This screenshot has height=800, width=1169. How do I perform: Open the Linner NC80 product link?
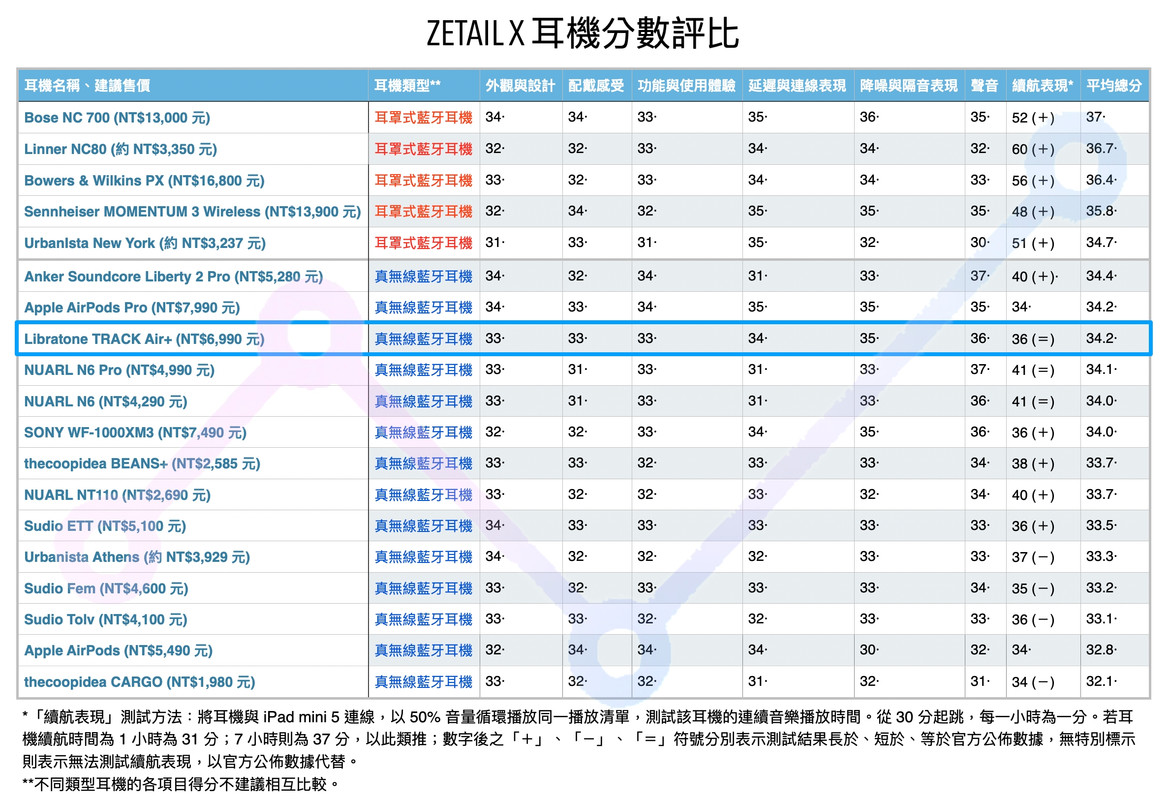(120, 149)
